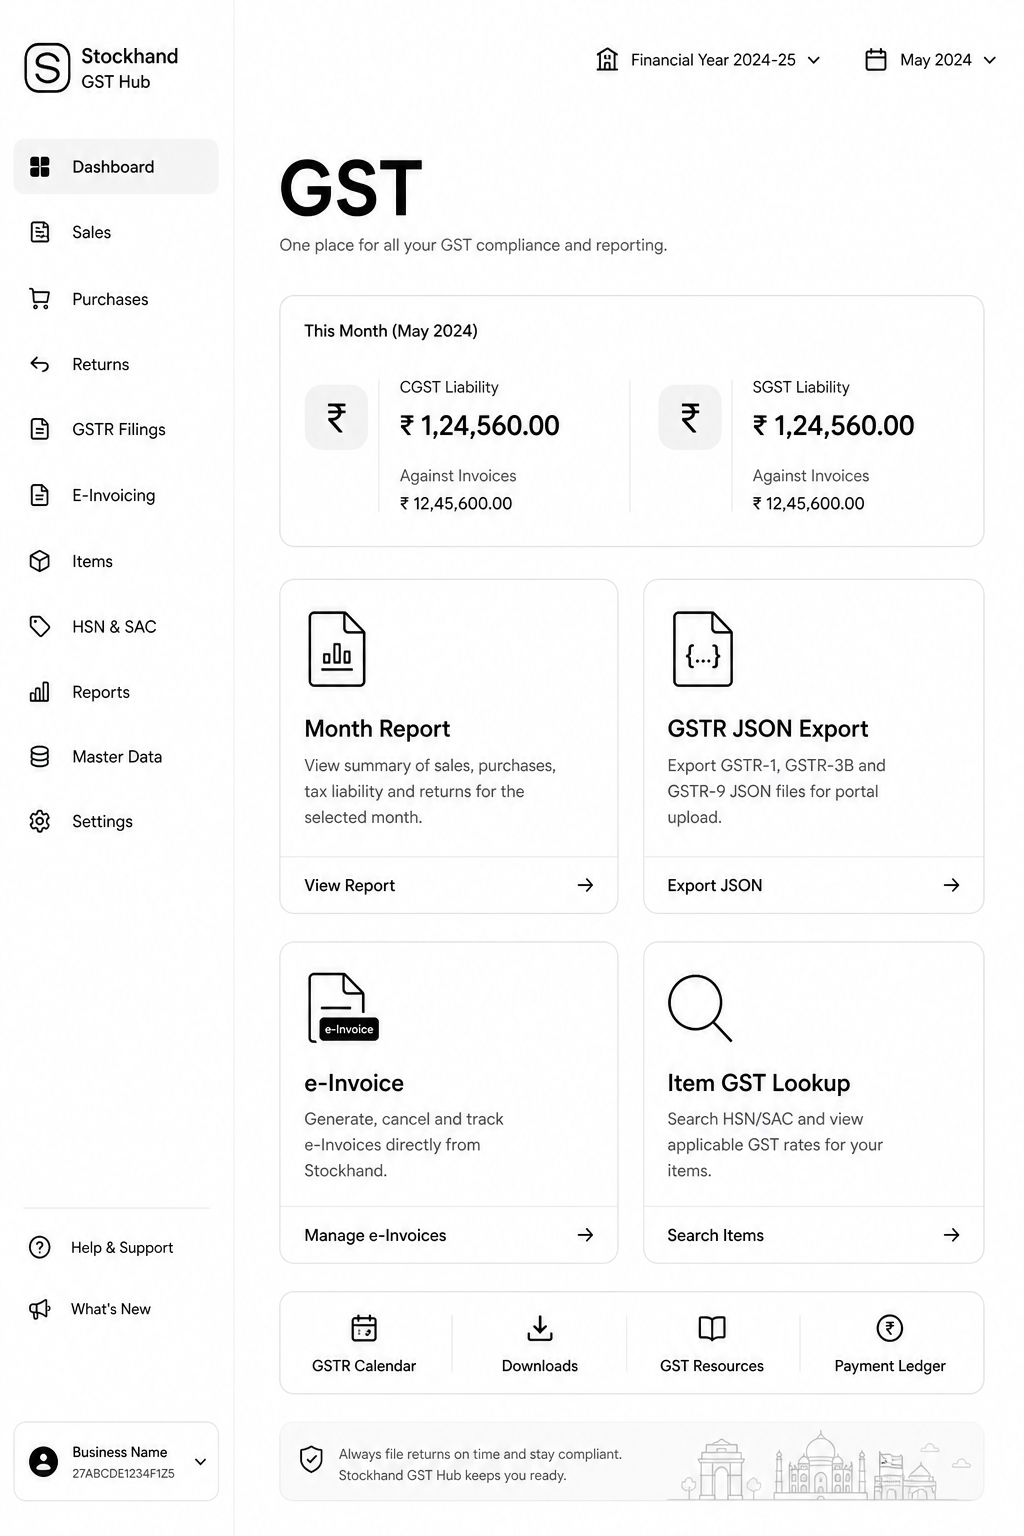Click the Returns arrow icon
This screenshot has width=1024, height=1536.
pos(40,364)
